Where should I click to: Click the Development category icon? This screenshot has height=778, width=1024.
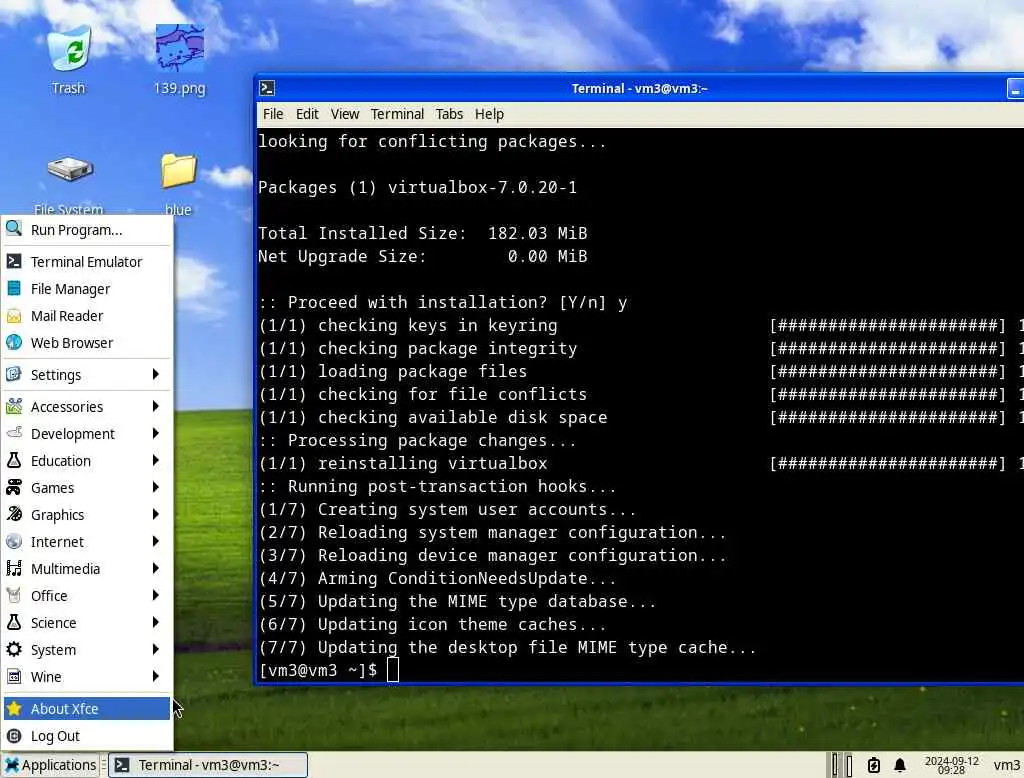click(14, 433)
